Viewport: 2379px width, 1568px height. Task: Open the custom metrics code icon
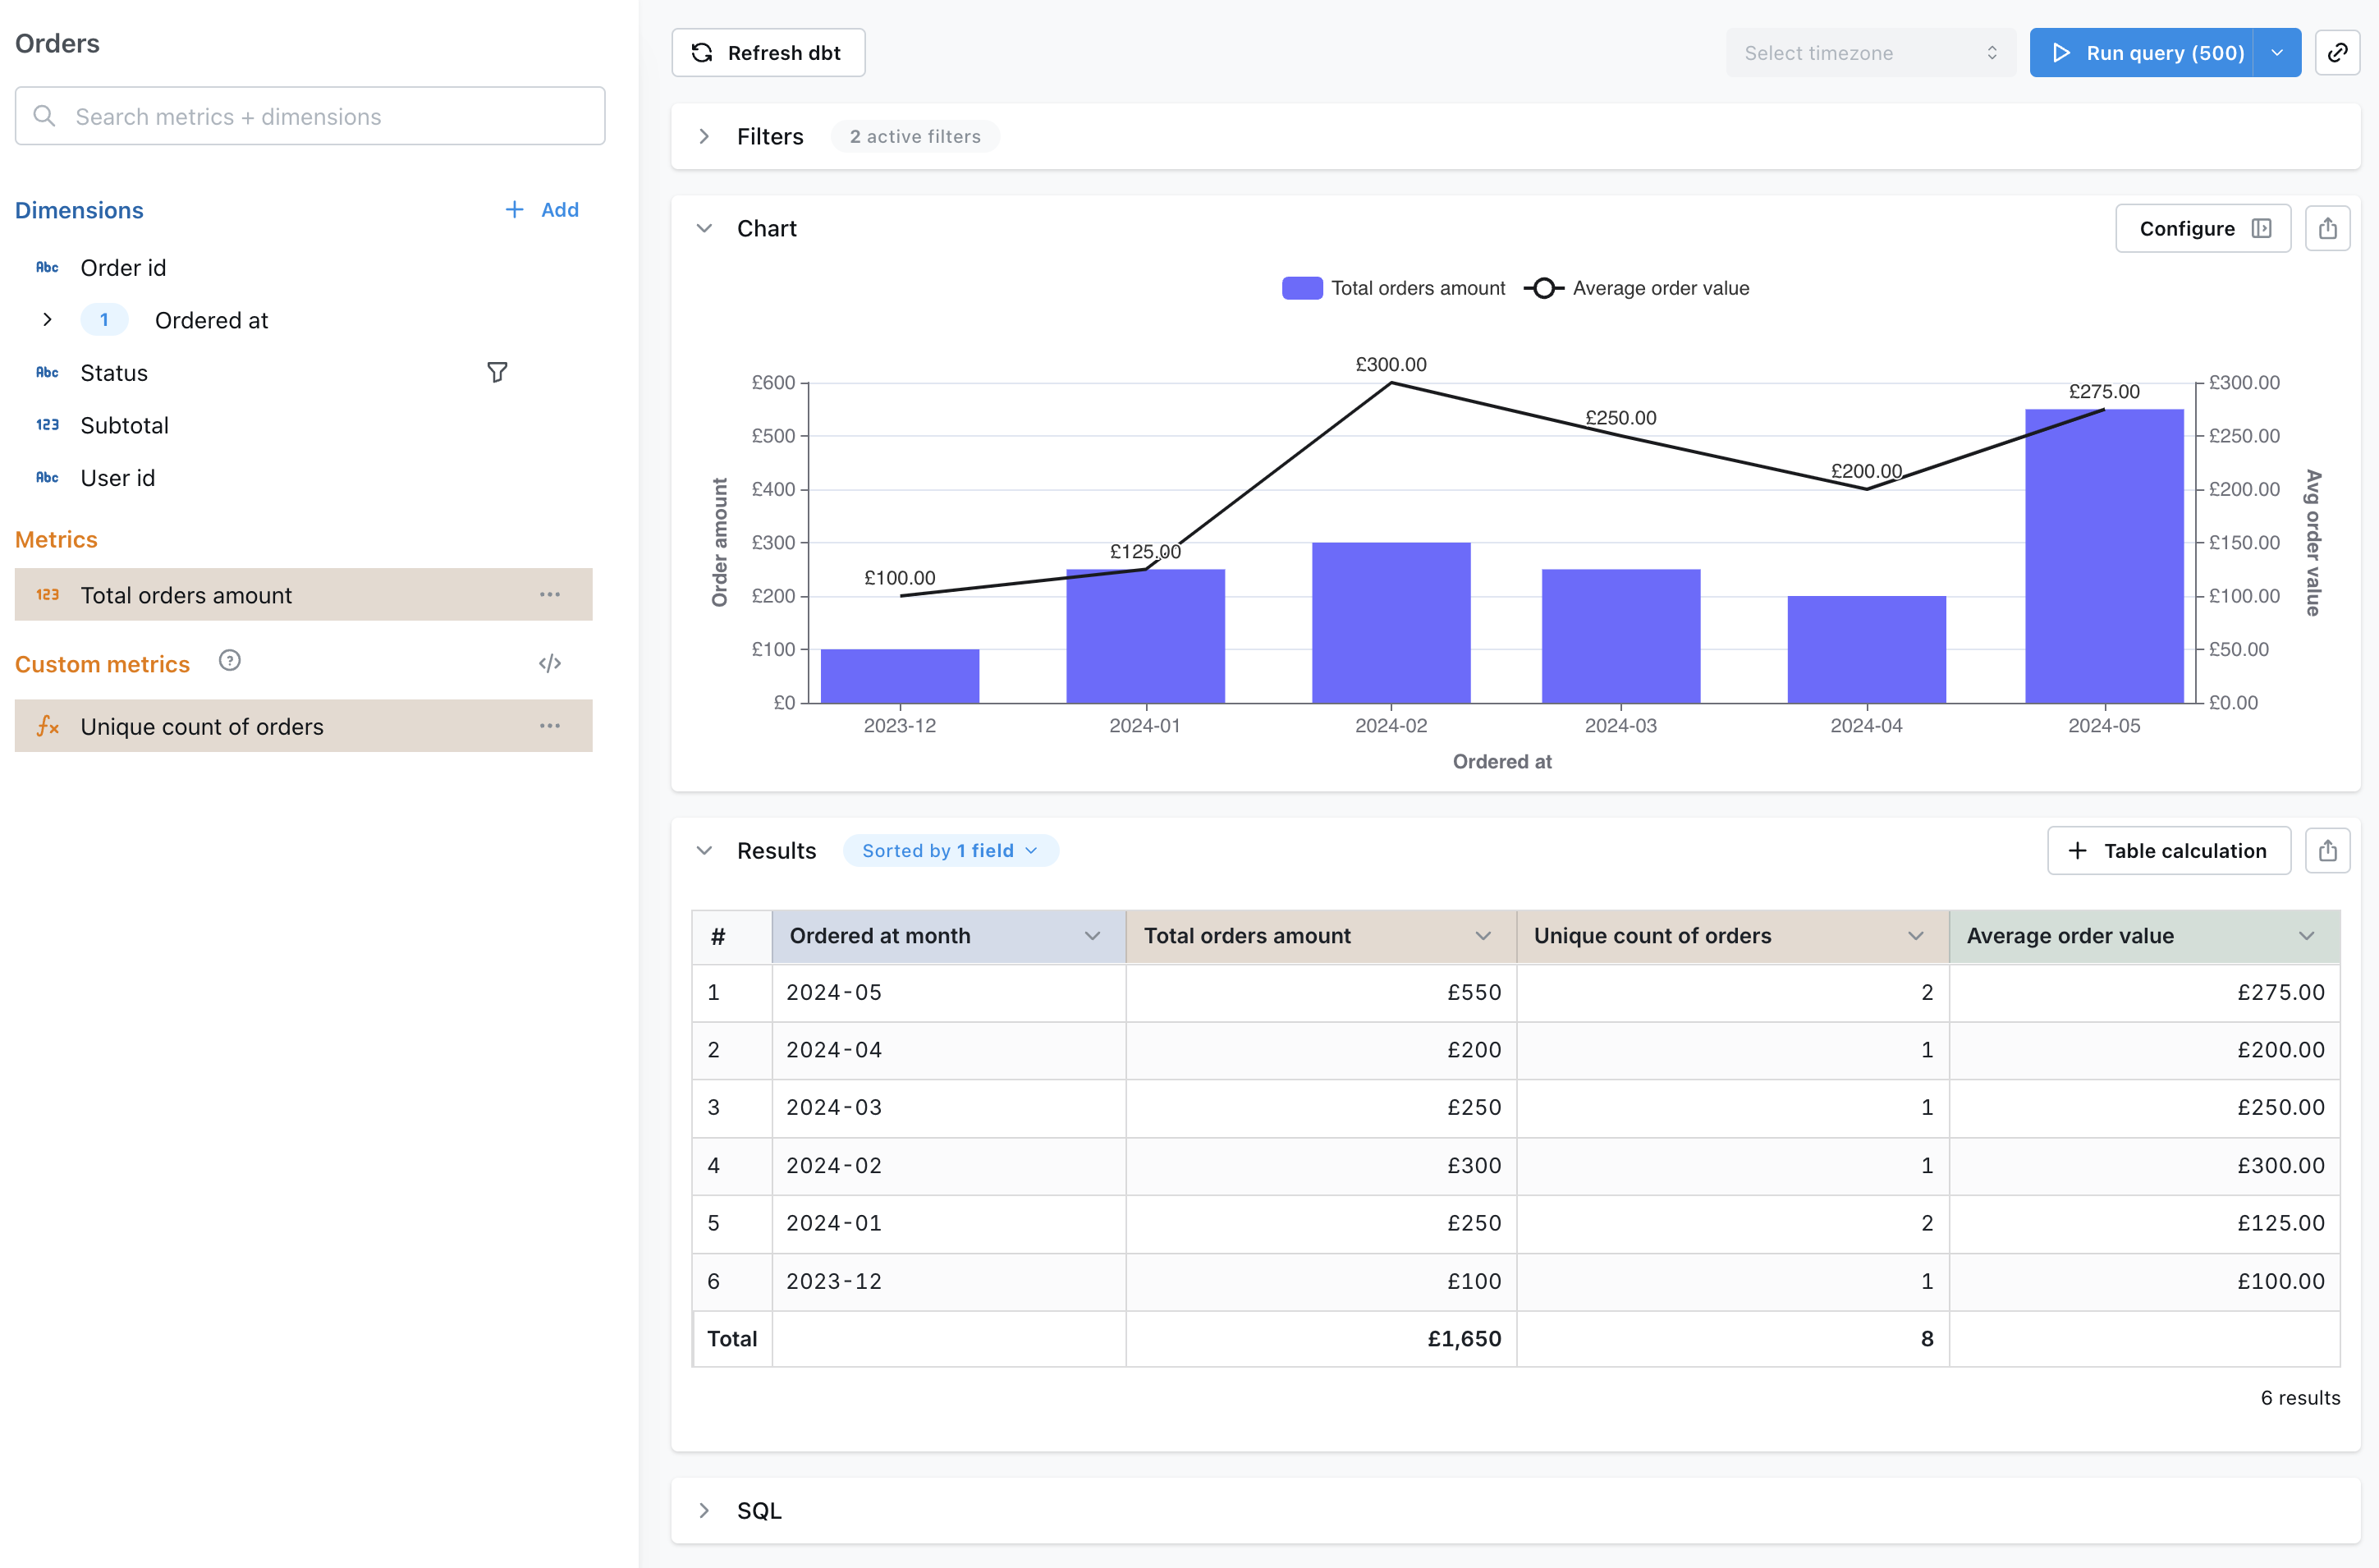pyautogui.click(x=549, y=663)
